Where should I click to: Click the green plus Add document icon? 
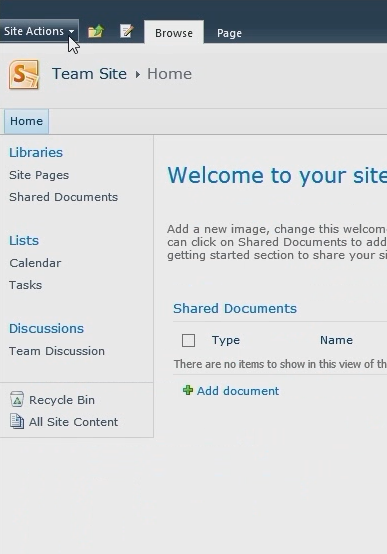[x=188, y=390]
